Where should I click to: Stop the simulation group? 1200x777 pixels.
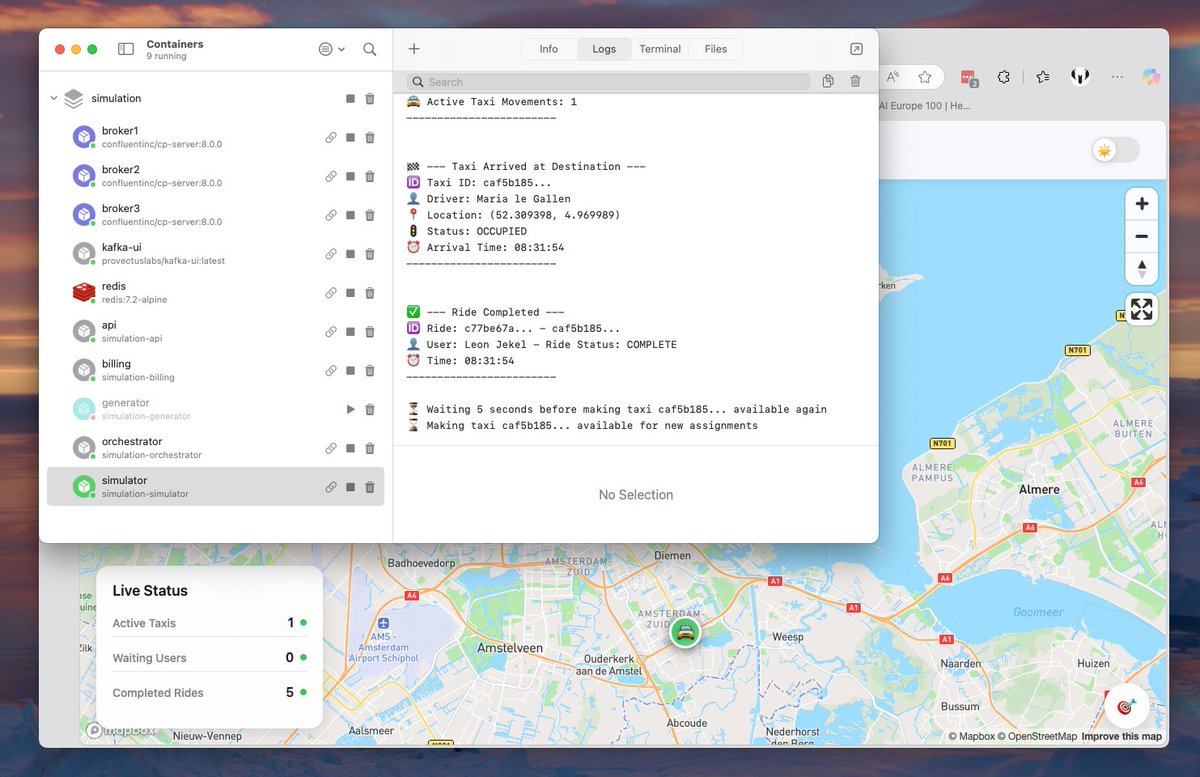350,98
